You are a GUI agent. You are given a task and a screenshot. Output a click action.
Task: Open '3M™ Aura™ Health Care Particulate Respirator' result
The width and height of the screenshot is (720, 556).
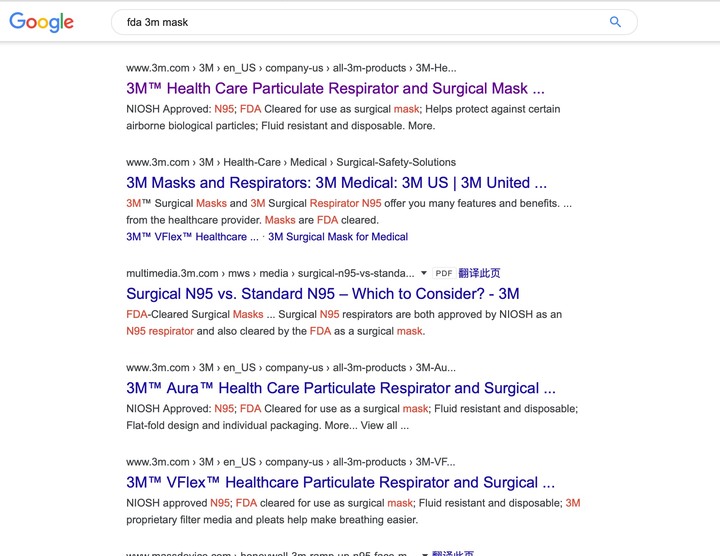[x=341, y=388]
